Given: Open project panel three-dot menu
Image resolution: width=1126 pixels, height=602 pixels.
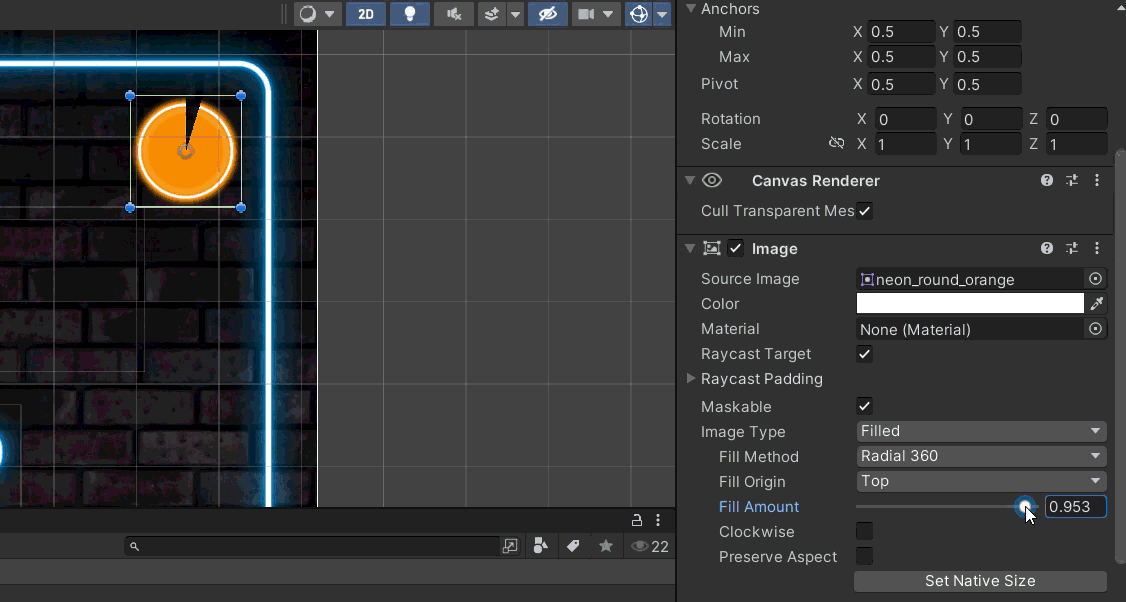Looking at the screenshot, I should click(x=658, y=520).
